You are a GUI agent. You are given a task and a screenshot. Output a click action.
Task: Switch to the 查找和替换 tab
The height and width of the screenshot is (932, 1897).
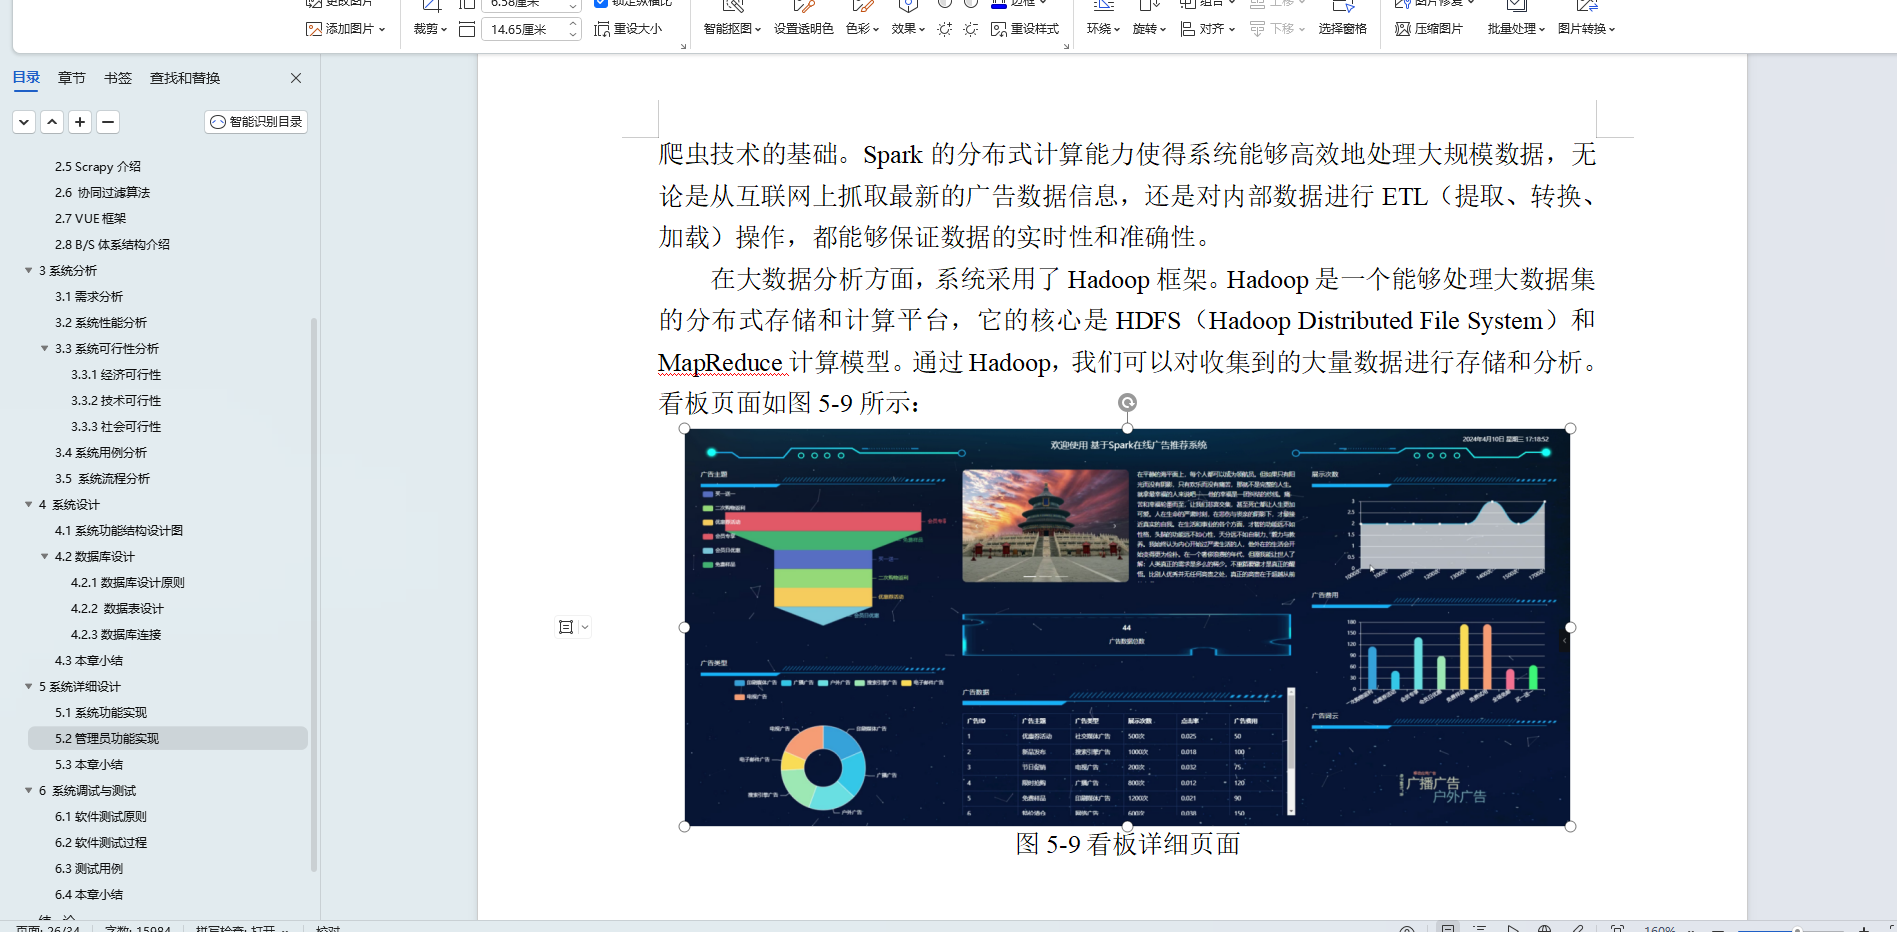tap(183, 77)
